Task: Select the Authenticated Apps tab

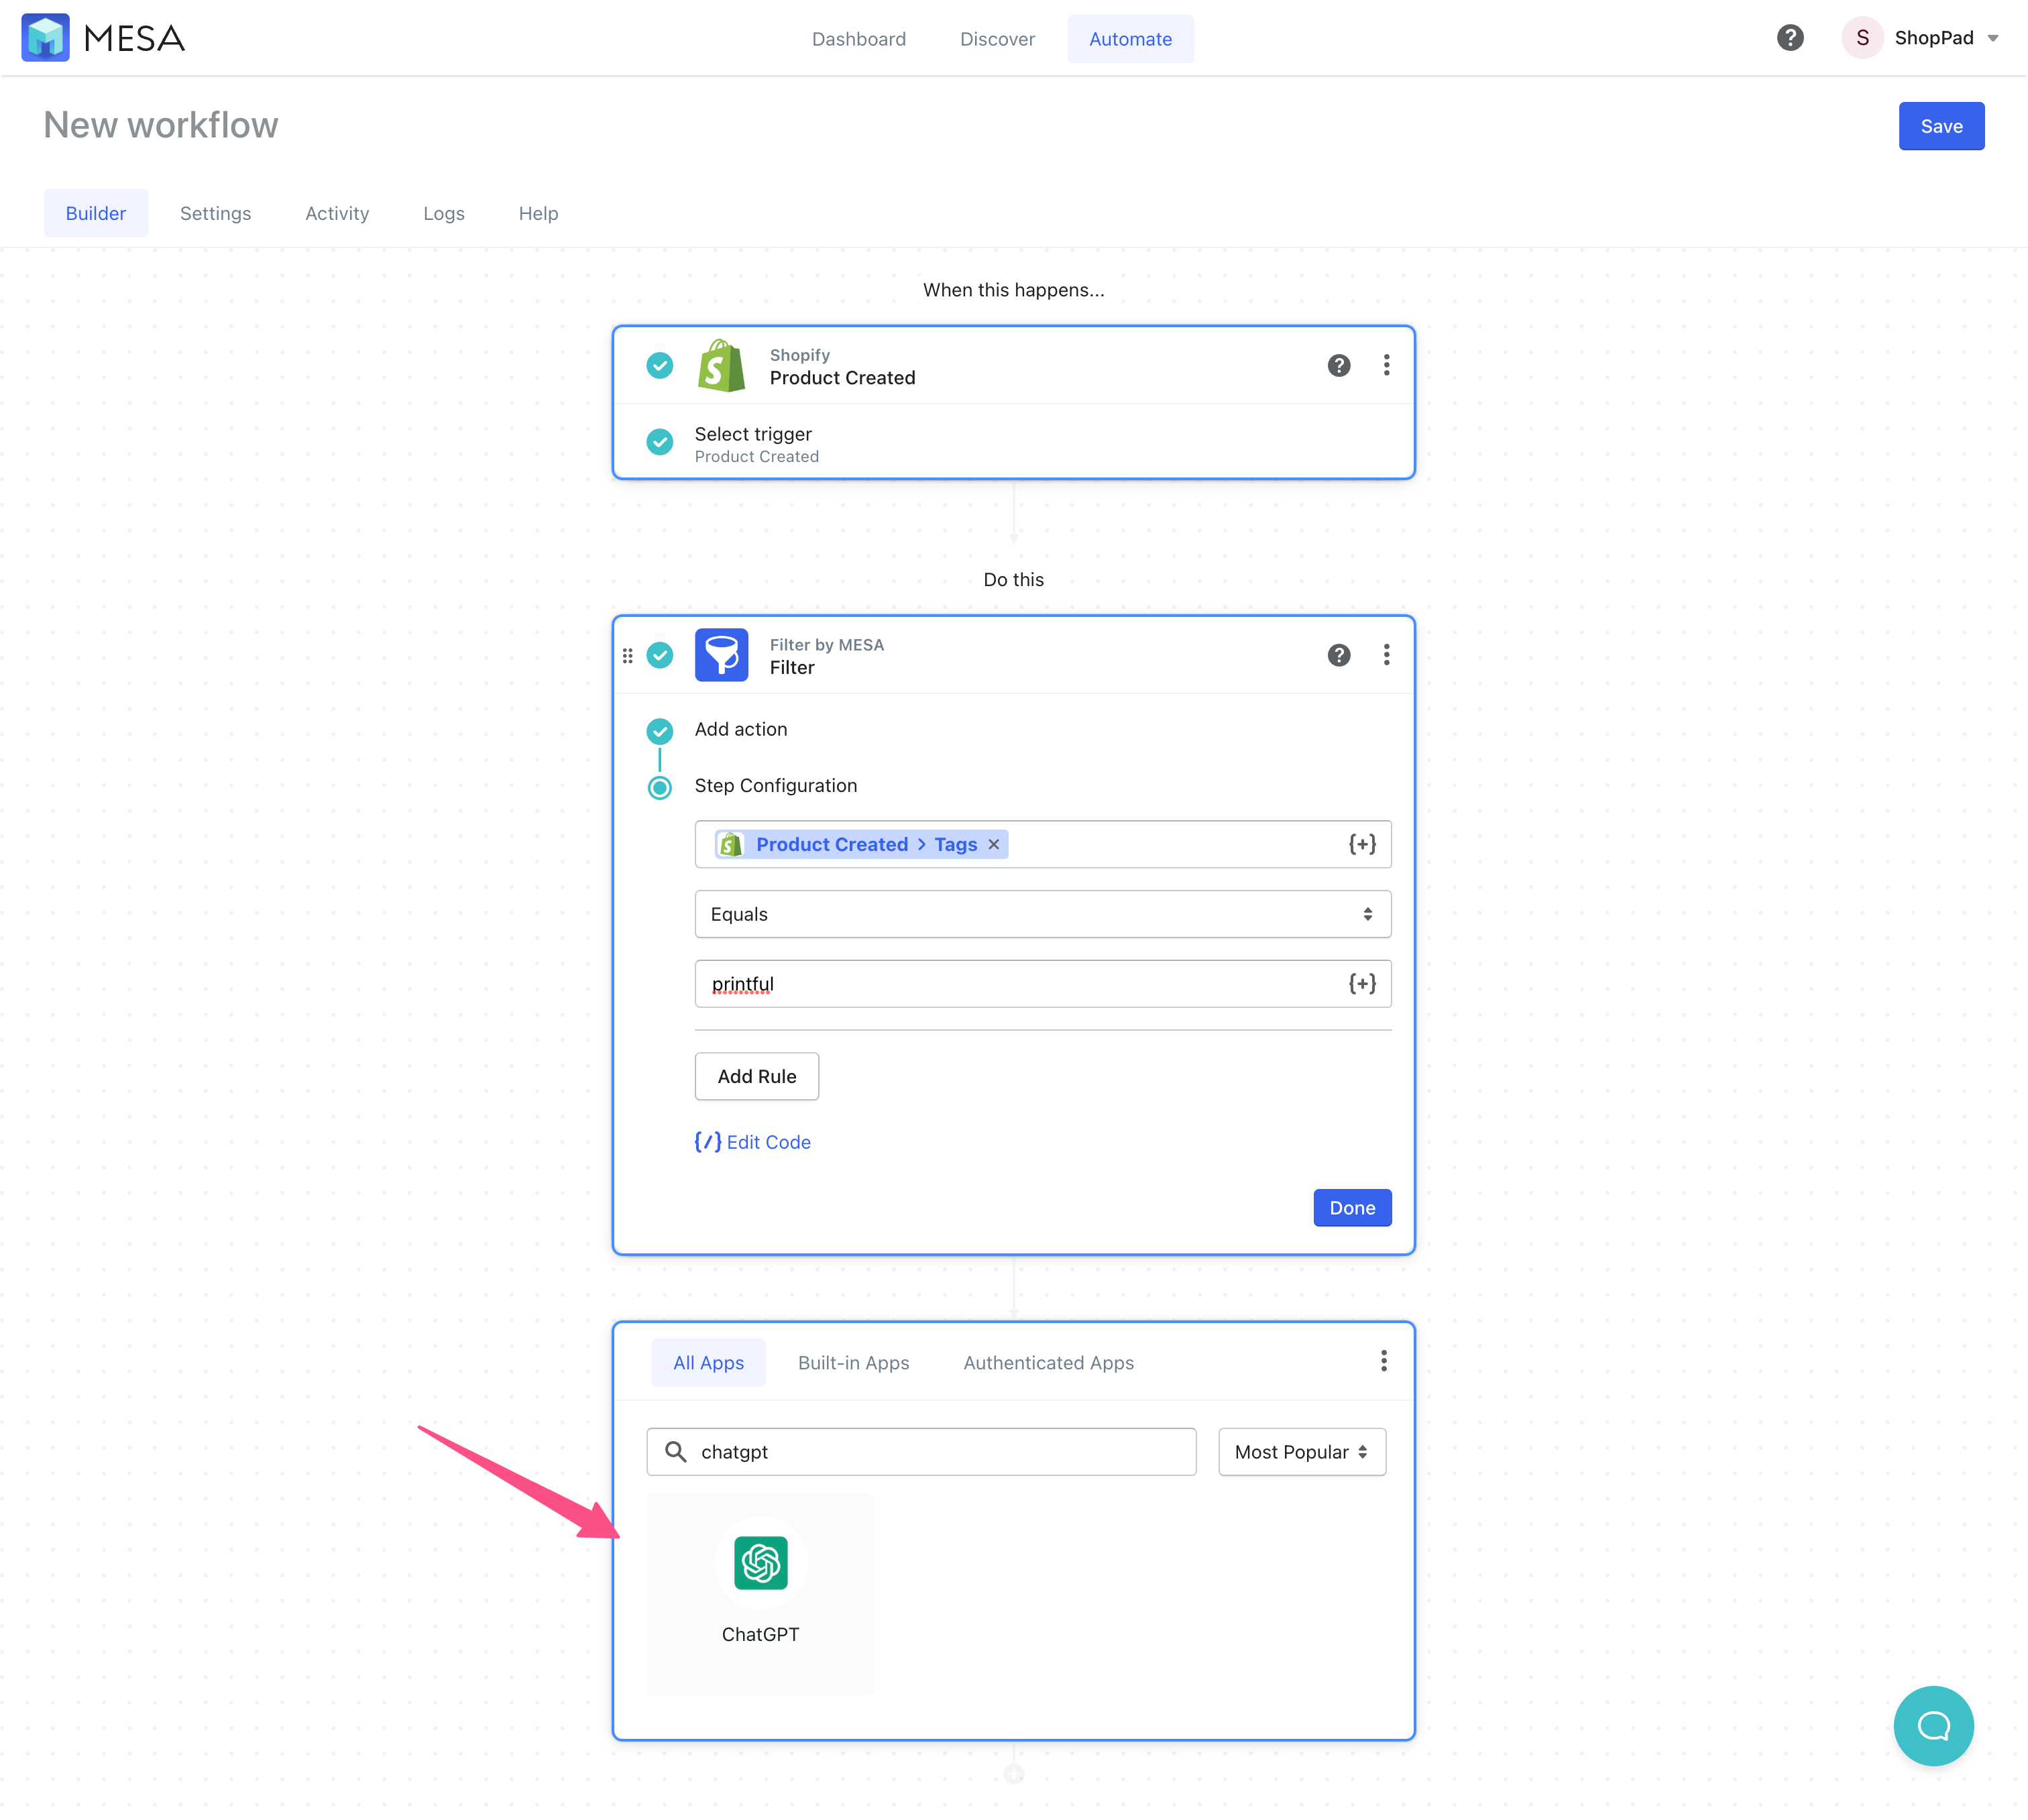Action: pos(1048,1363)
